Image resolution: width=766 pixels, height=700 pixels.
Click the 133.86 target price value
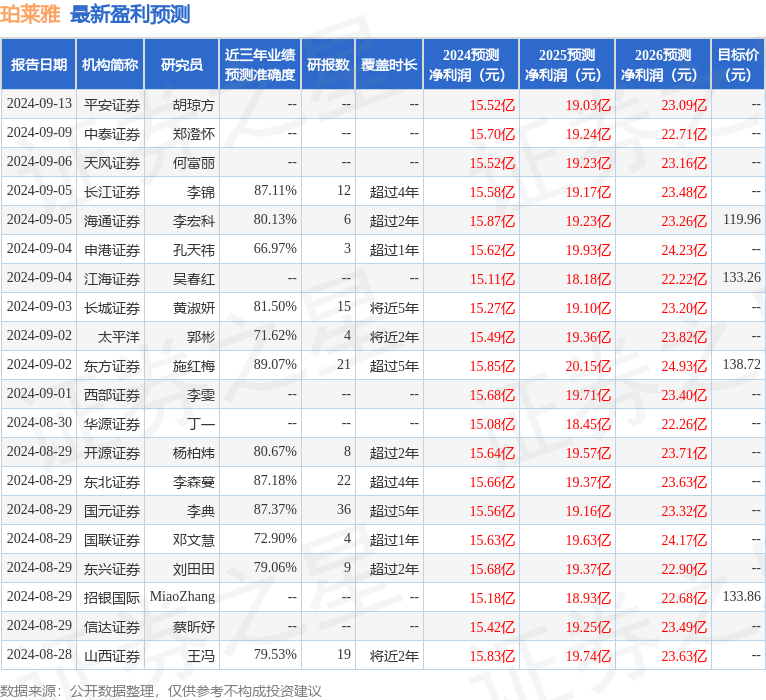[x=742, y=596]
